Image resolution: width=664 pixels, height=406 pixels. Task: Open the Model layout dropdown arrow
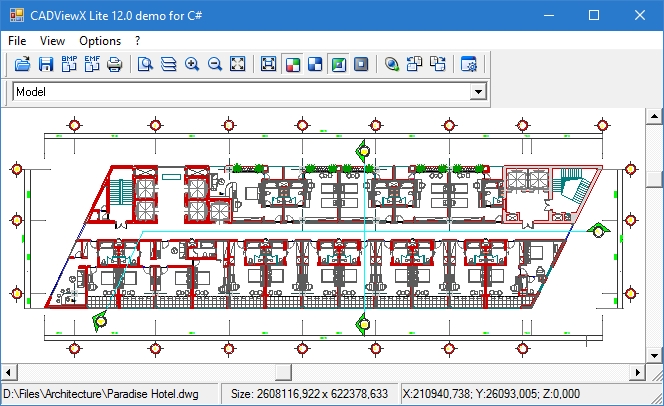pyautogui.click(x=478, y=92)
